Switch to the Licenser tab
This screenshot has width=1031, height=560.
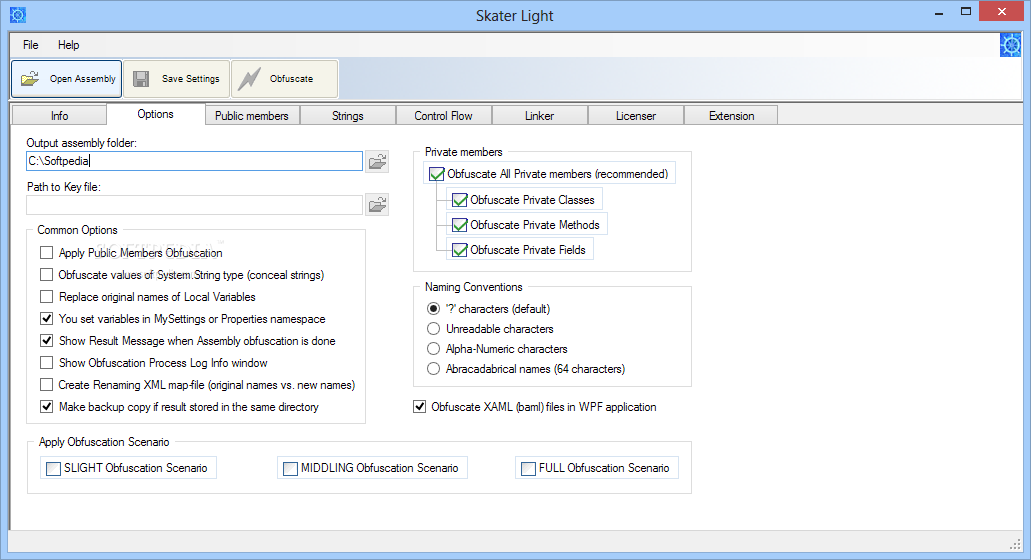tap(636, 116)
